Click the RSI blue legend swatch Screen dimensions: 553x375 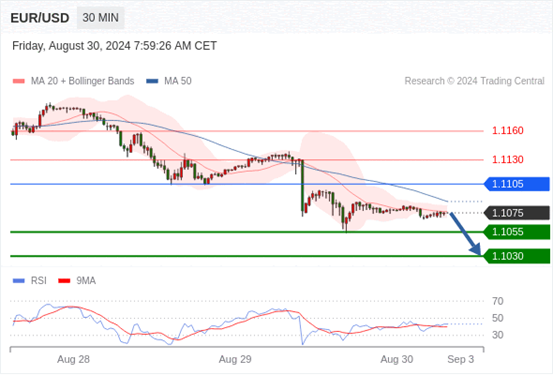coord(19,281)
